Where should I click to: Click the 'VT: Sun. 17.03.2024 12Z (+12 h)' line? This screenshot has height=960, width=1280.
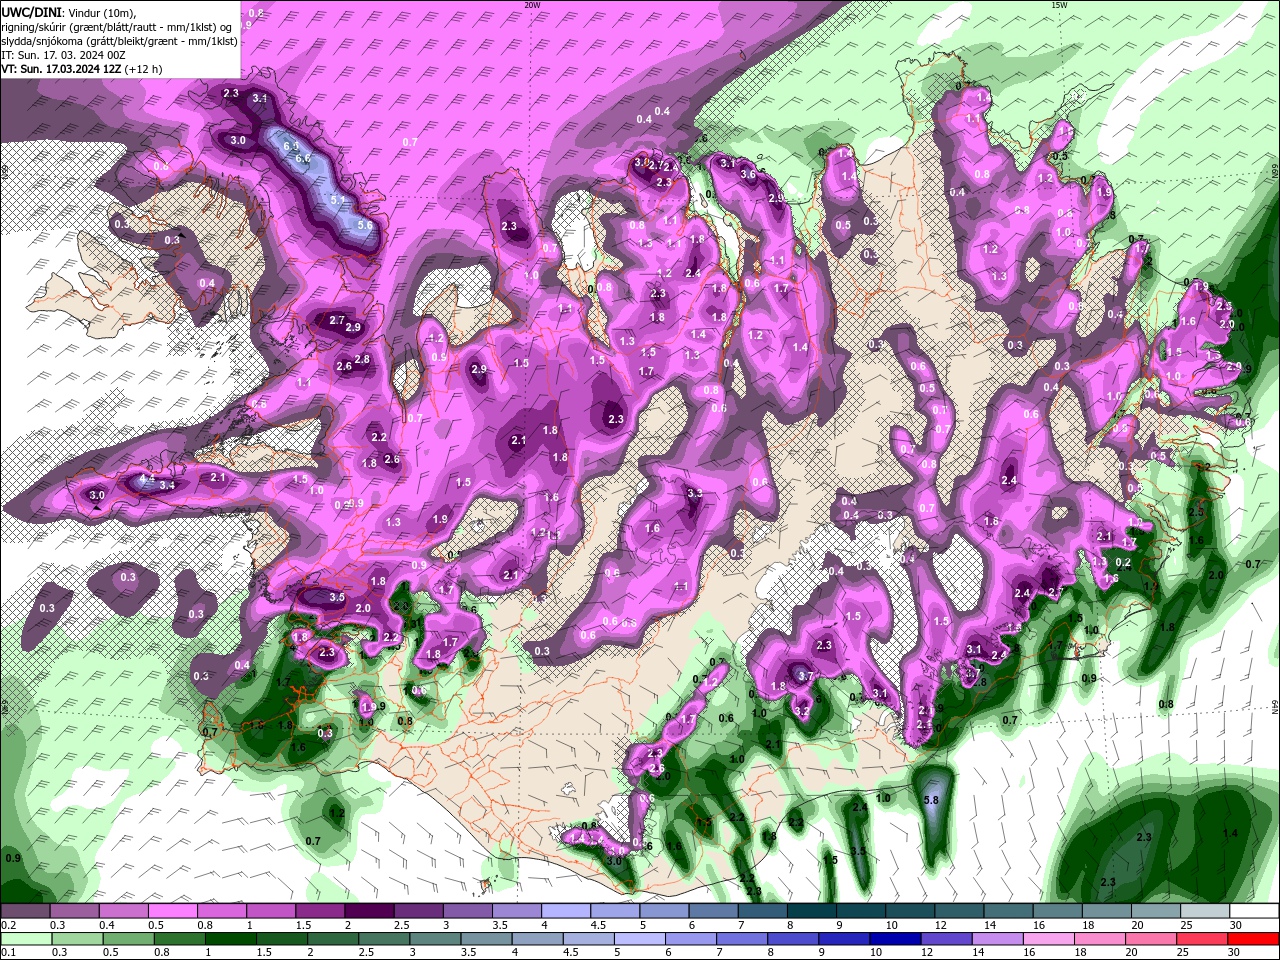(x=81, y=69)
